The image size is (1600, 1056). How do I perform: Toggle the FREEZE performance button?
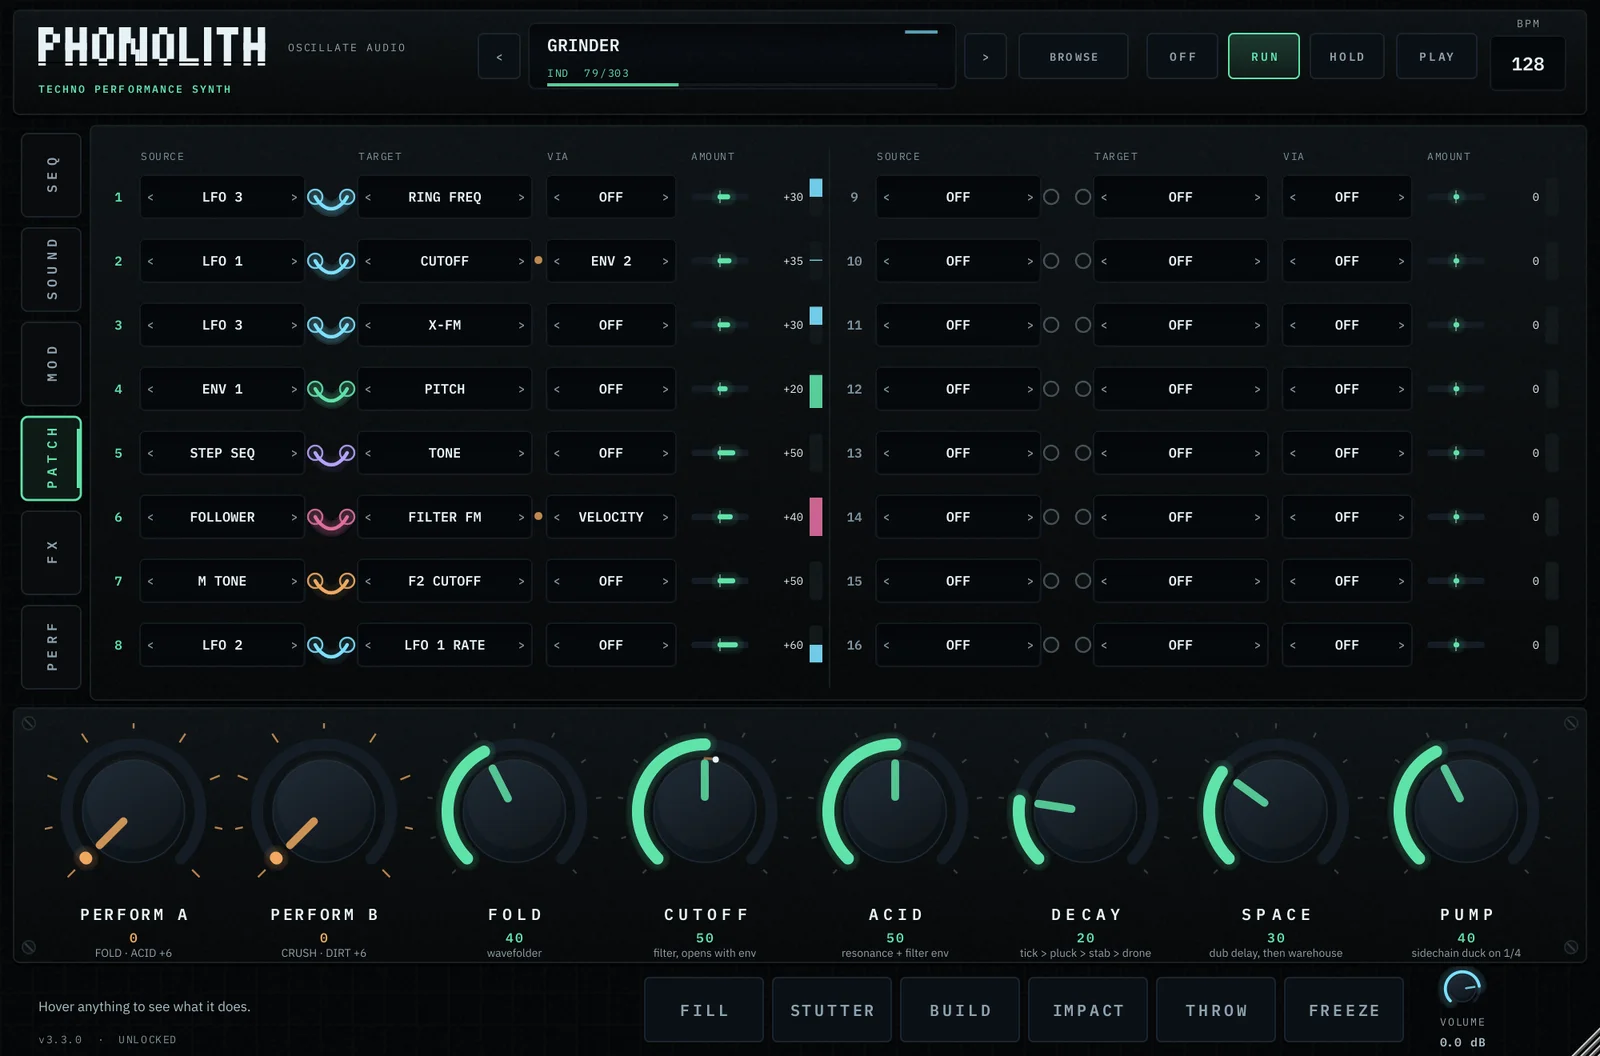tap(1344, 1010)
